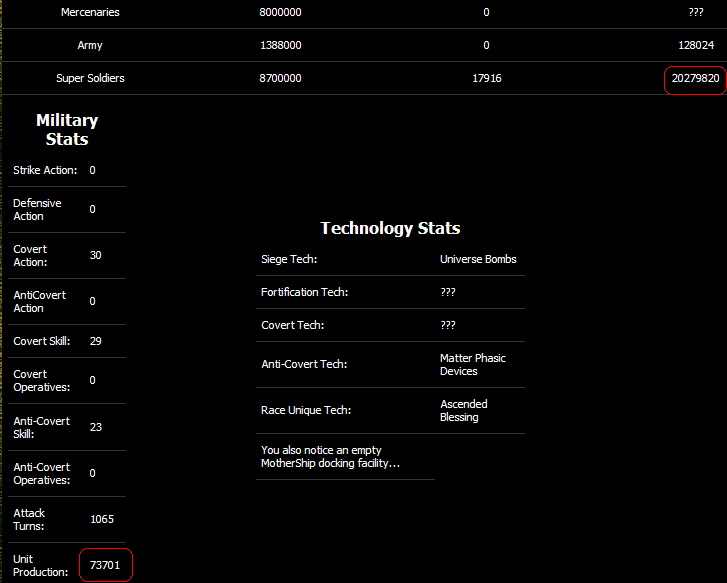Select the Attack Turns value 1065
This screenshot has height=583, width=727.
(103, 519)
